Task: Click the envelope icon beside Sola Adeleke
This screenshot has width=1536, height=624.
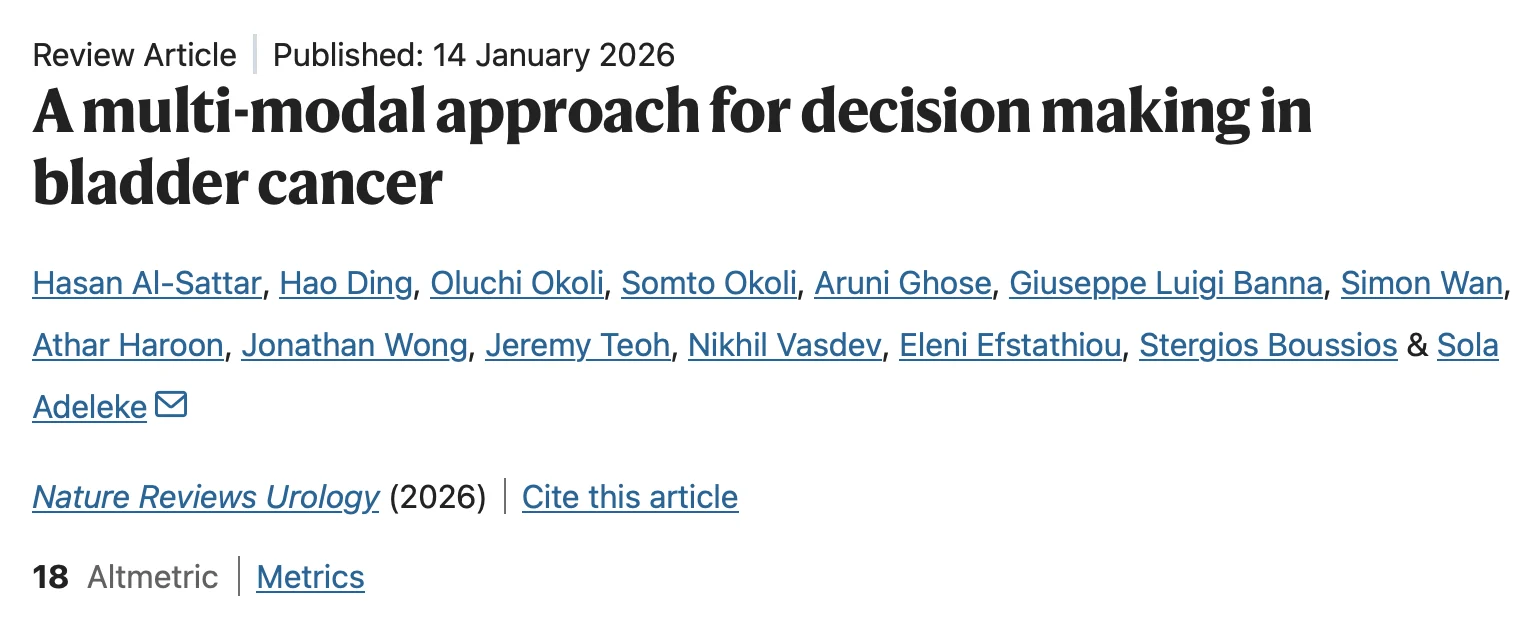Action: (x=172, y=405)
